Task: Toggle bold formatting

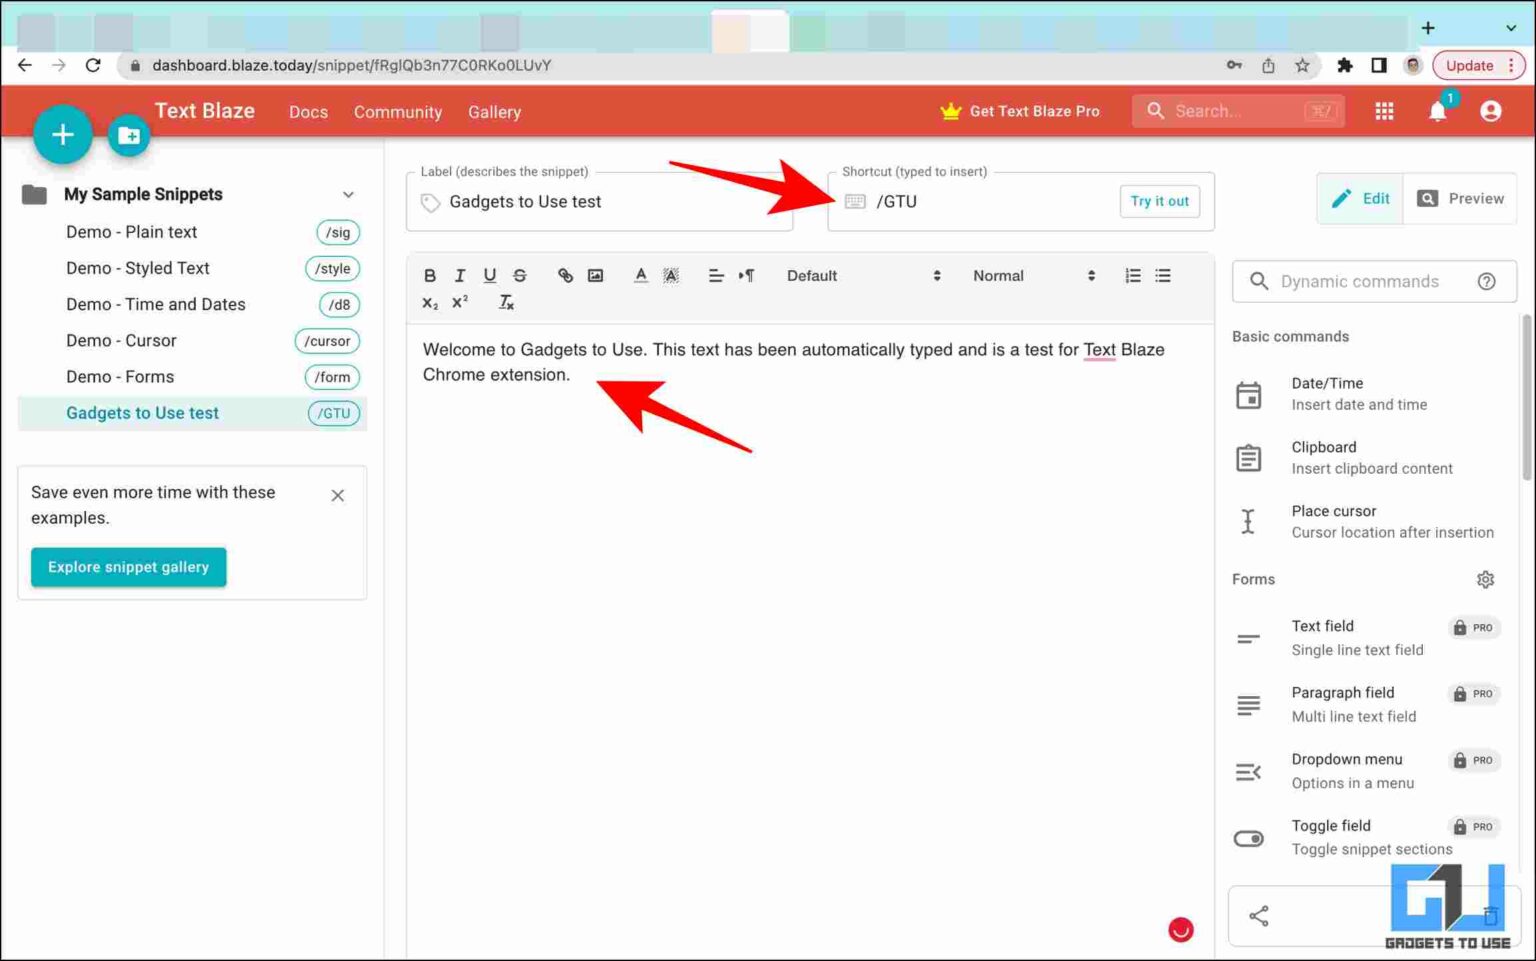Action: [430, 275]
